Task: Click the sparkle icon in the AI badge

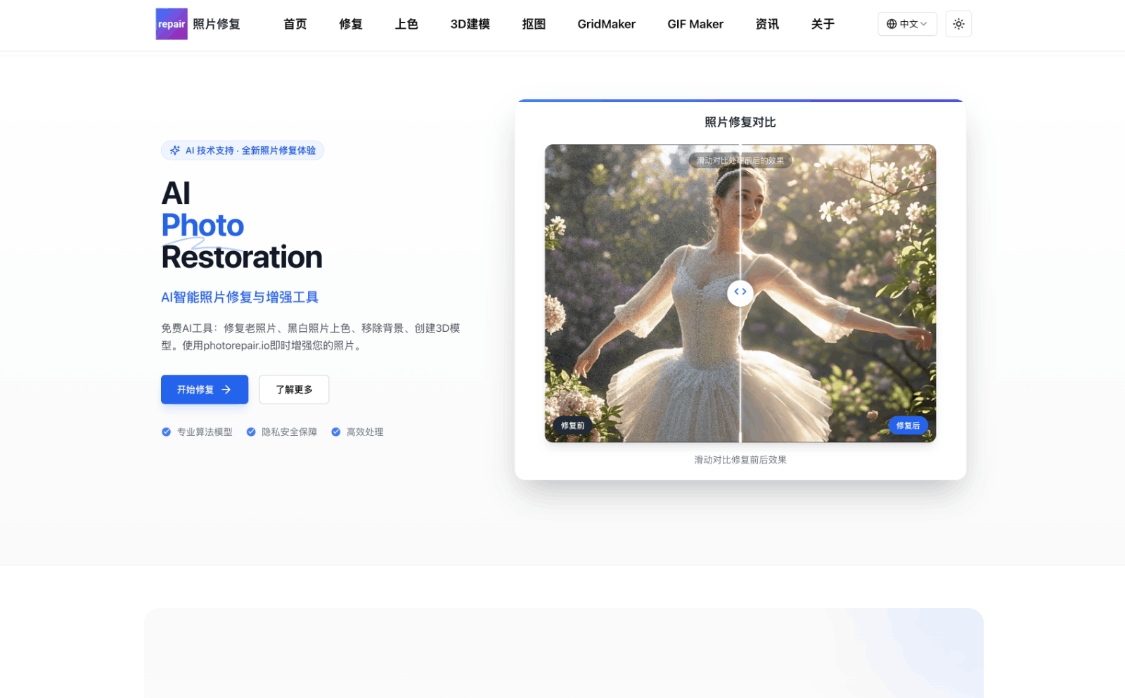Action: coord(174,150)
